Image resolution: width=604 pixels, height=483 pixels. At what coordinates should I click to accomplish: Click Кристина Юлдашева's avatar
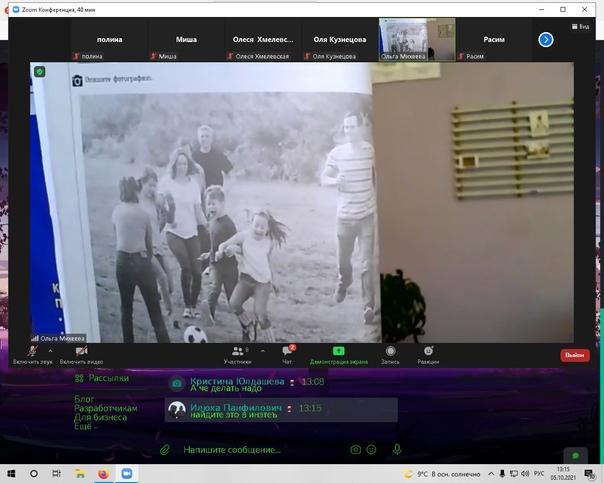point(177,384)
